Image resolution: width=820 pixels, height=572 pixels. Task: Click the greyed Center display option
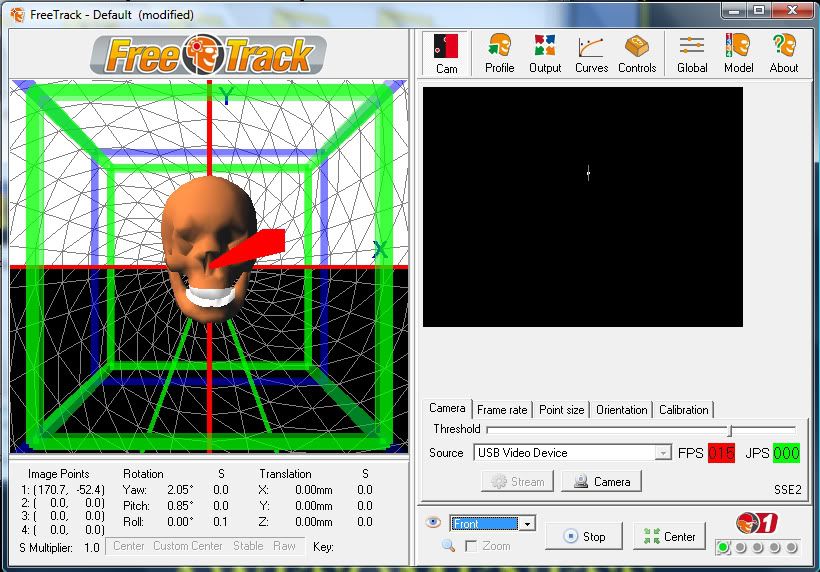coord(129,546)
